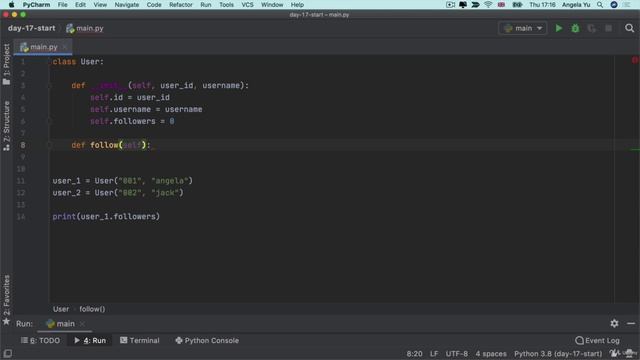This screenshot has width=640, height=360.
Task: Open Run panel settings gear
Action: (x=614, y=323)
